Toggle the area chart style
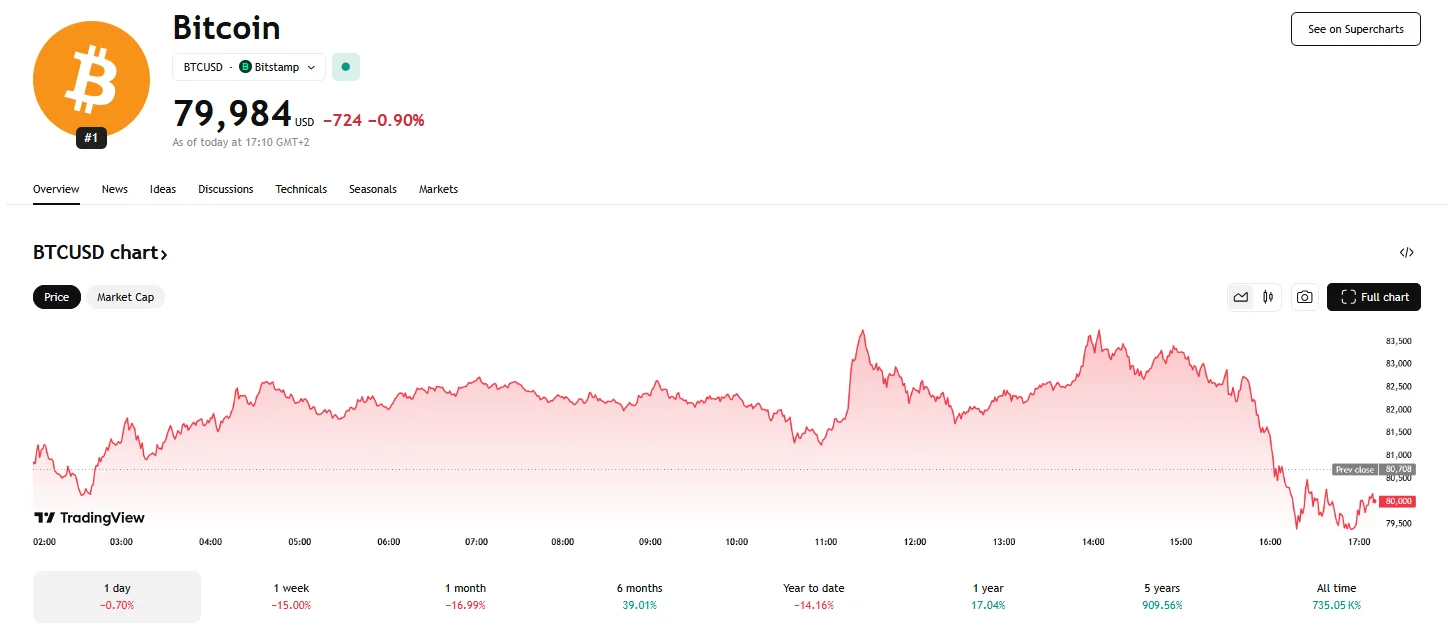Viewport: 1455px width, 642px height. [1240, 297]
